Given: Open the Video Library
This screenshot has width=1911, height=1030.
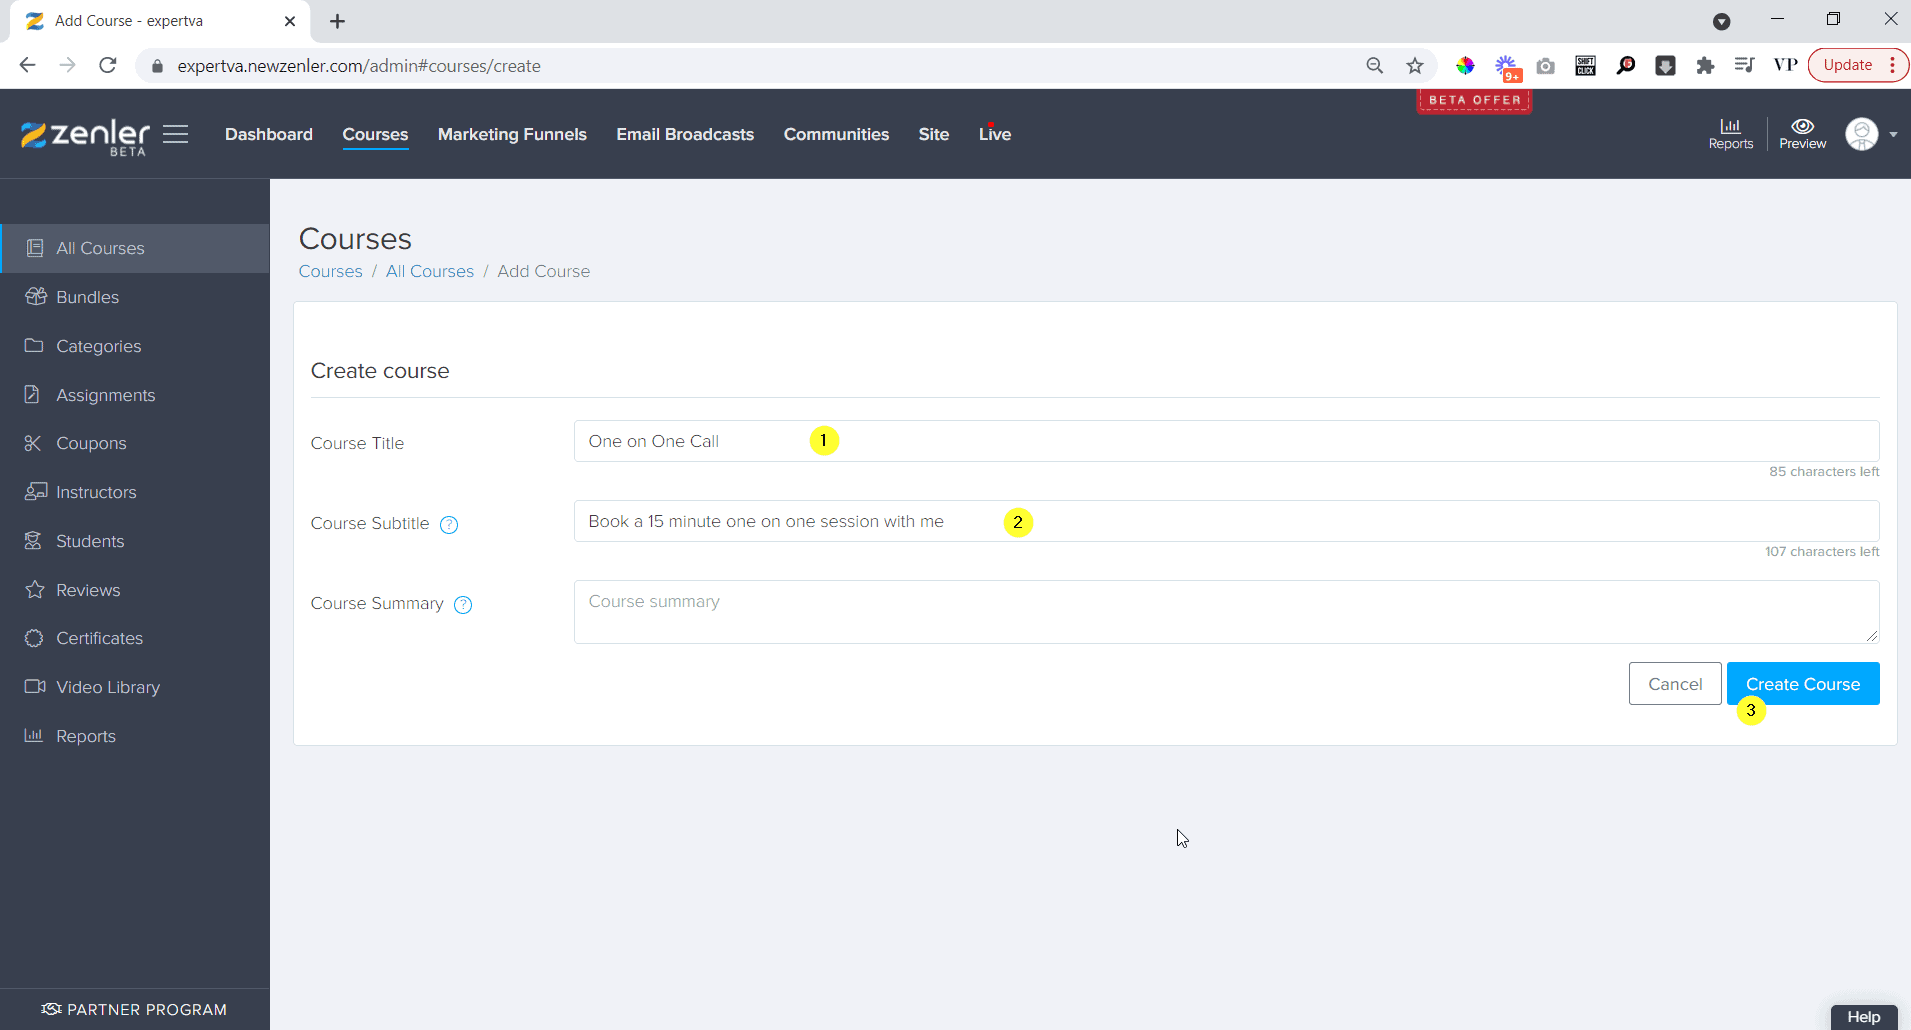Looking at the screenshot, I should click(x=108, y=687).
